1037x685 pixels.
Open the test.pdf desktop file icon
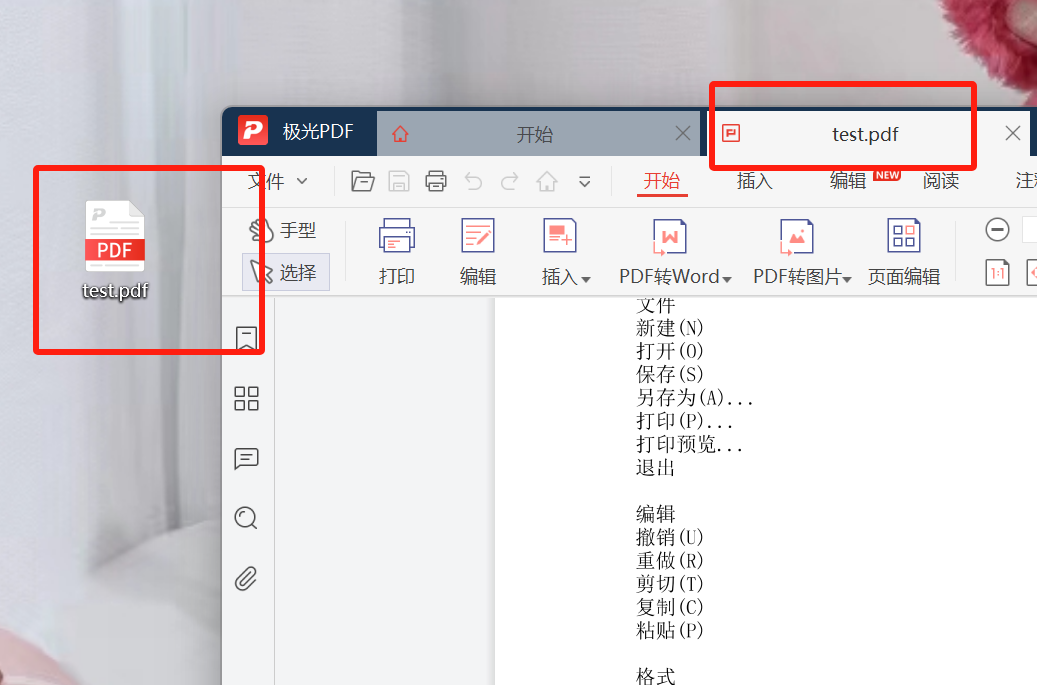click(115, 250)
